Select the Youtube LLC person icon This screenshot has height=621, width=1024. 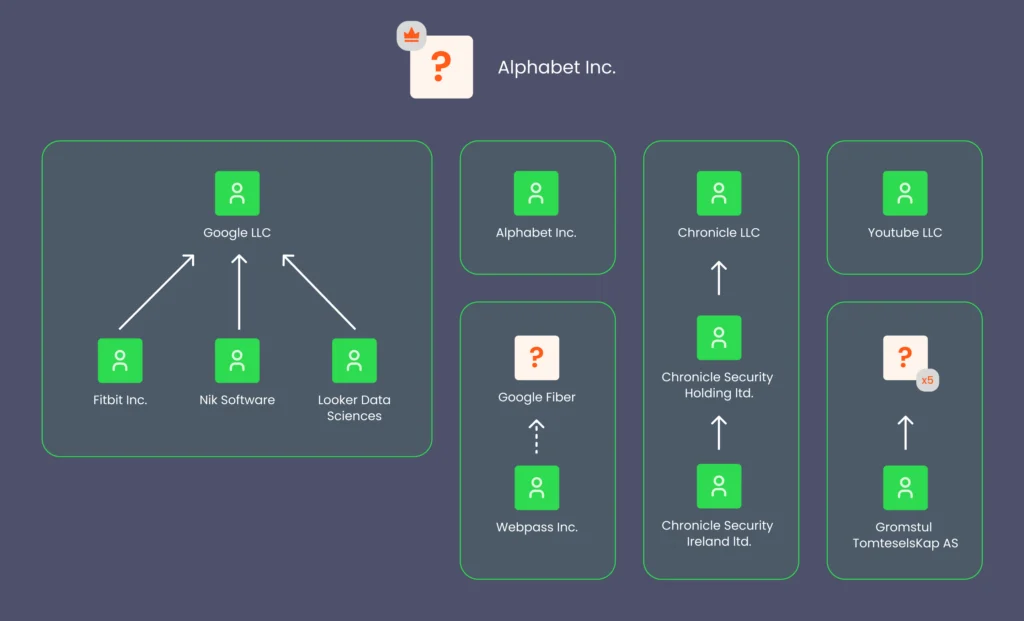click(904, 192)
